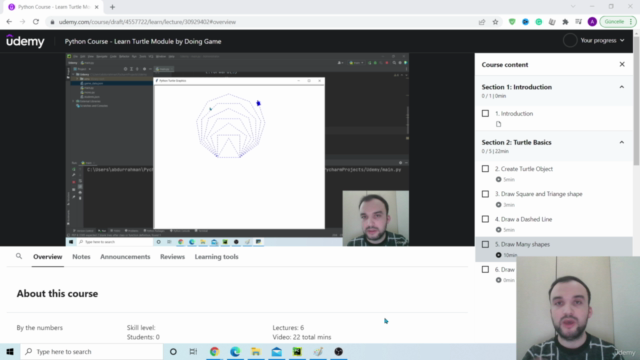640x360 pixels.
Task: Open Cortana circle icon in taskbar
Action: point(173,351)
